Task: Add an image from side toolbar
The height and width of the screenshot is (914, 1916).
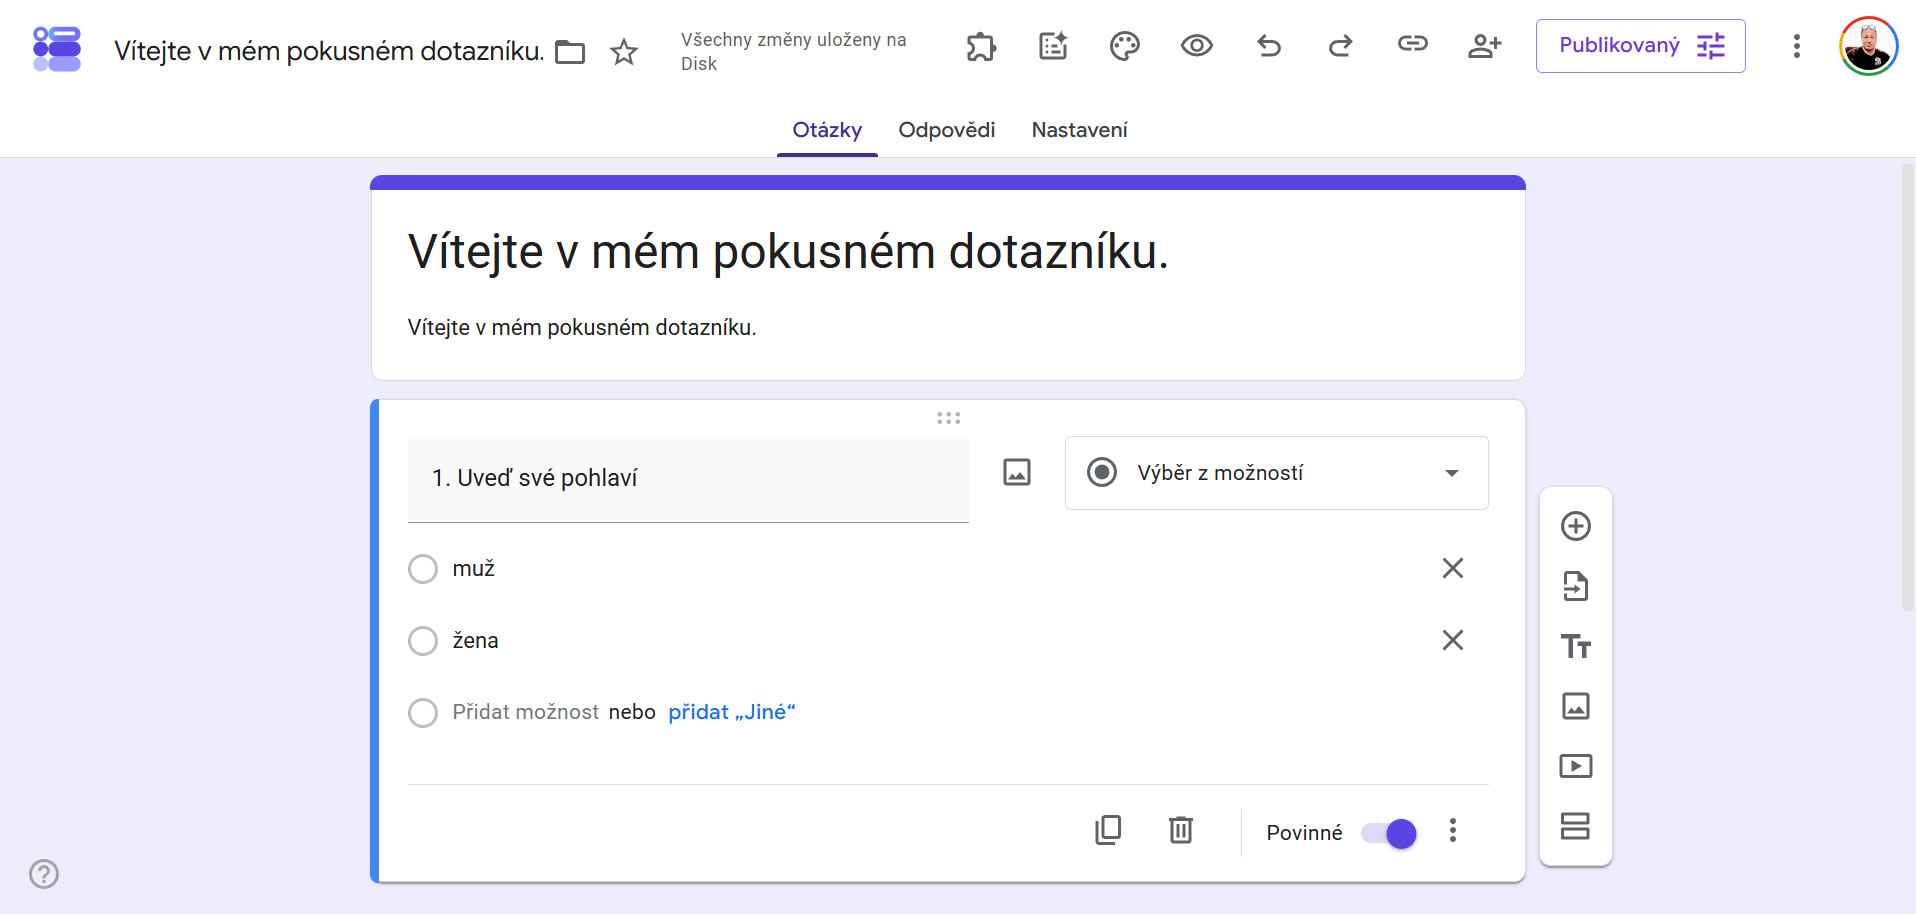Action: (1576, 706)
